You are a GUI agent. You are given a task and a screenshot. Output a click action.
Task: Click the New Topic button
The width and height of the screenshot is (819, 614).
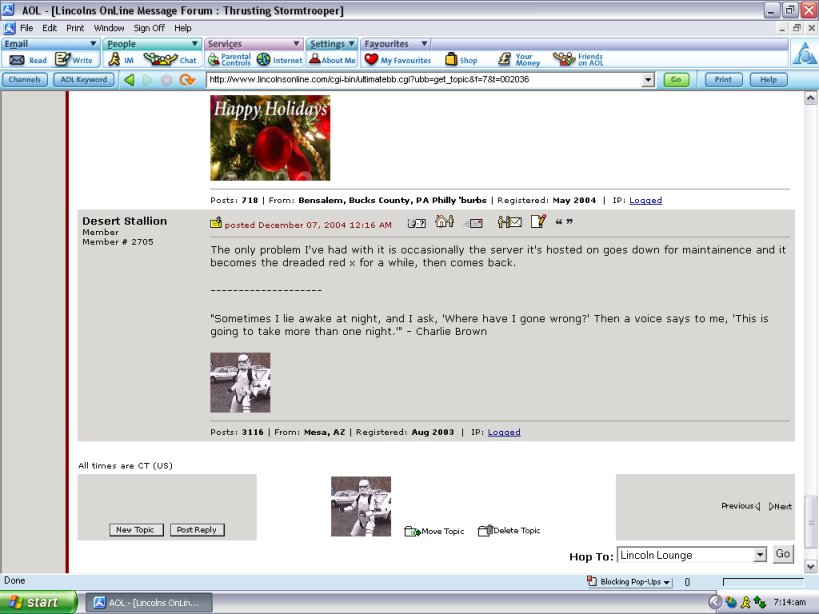pos(136,530)
